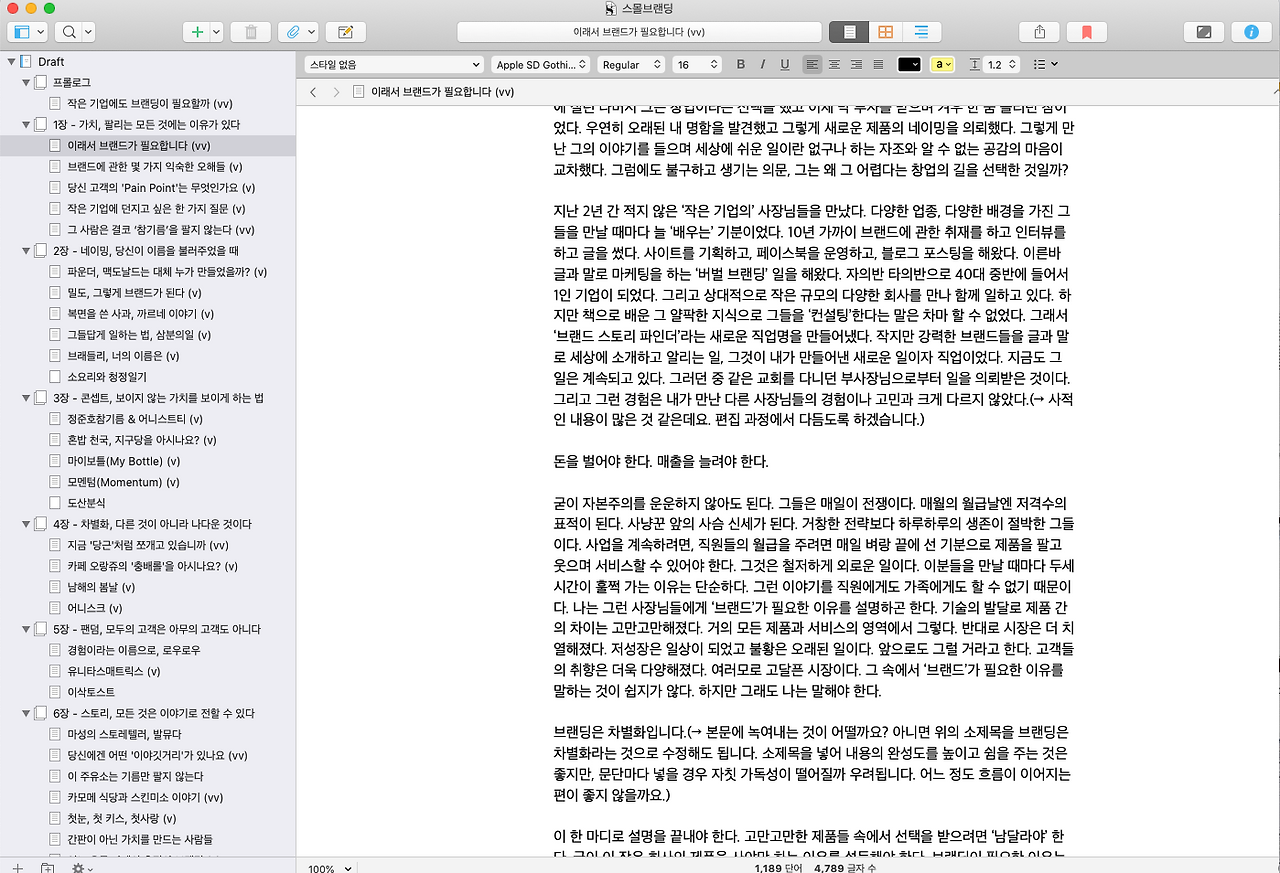Viewport: 1280px width, 873px height.
Task: Move current document to trash
Action: click(252, 31)
